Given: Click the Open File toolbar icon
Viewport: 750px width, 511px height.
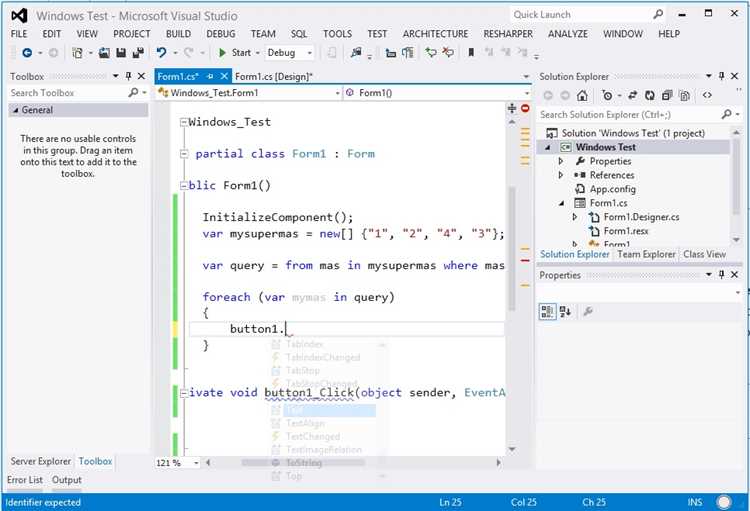Looking at the screenshot, I should tap(104, 53).
